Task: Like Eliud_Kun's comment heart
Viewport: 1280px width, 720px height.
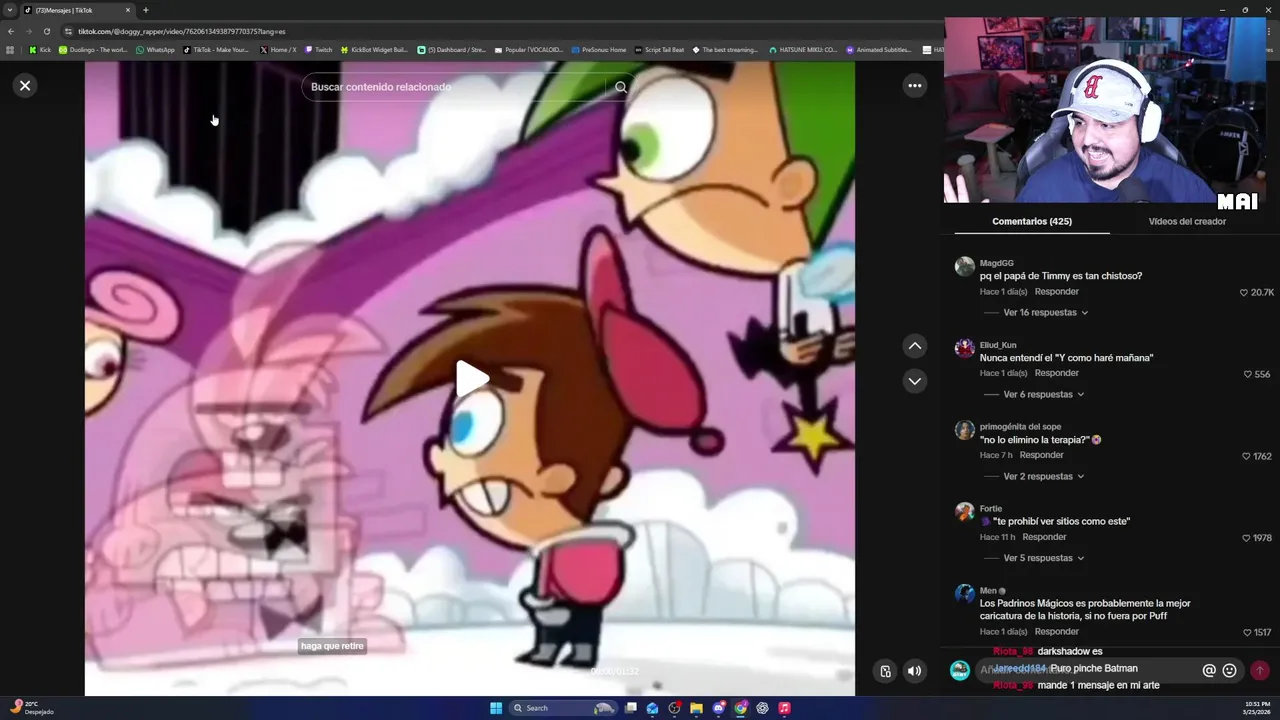Action: click(x=1247, y=374)
